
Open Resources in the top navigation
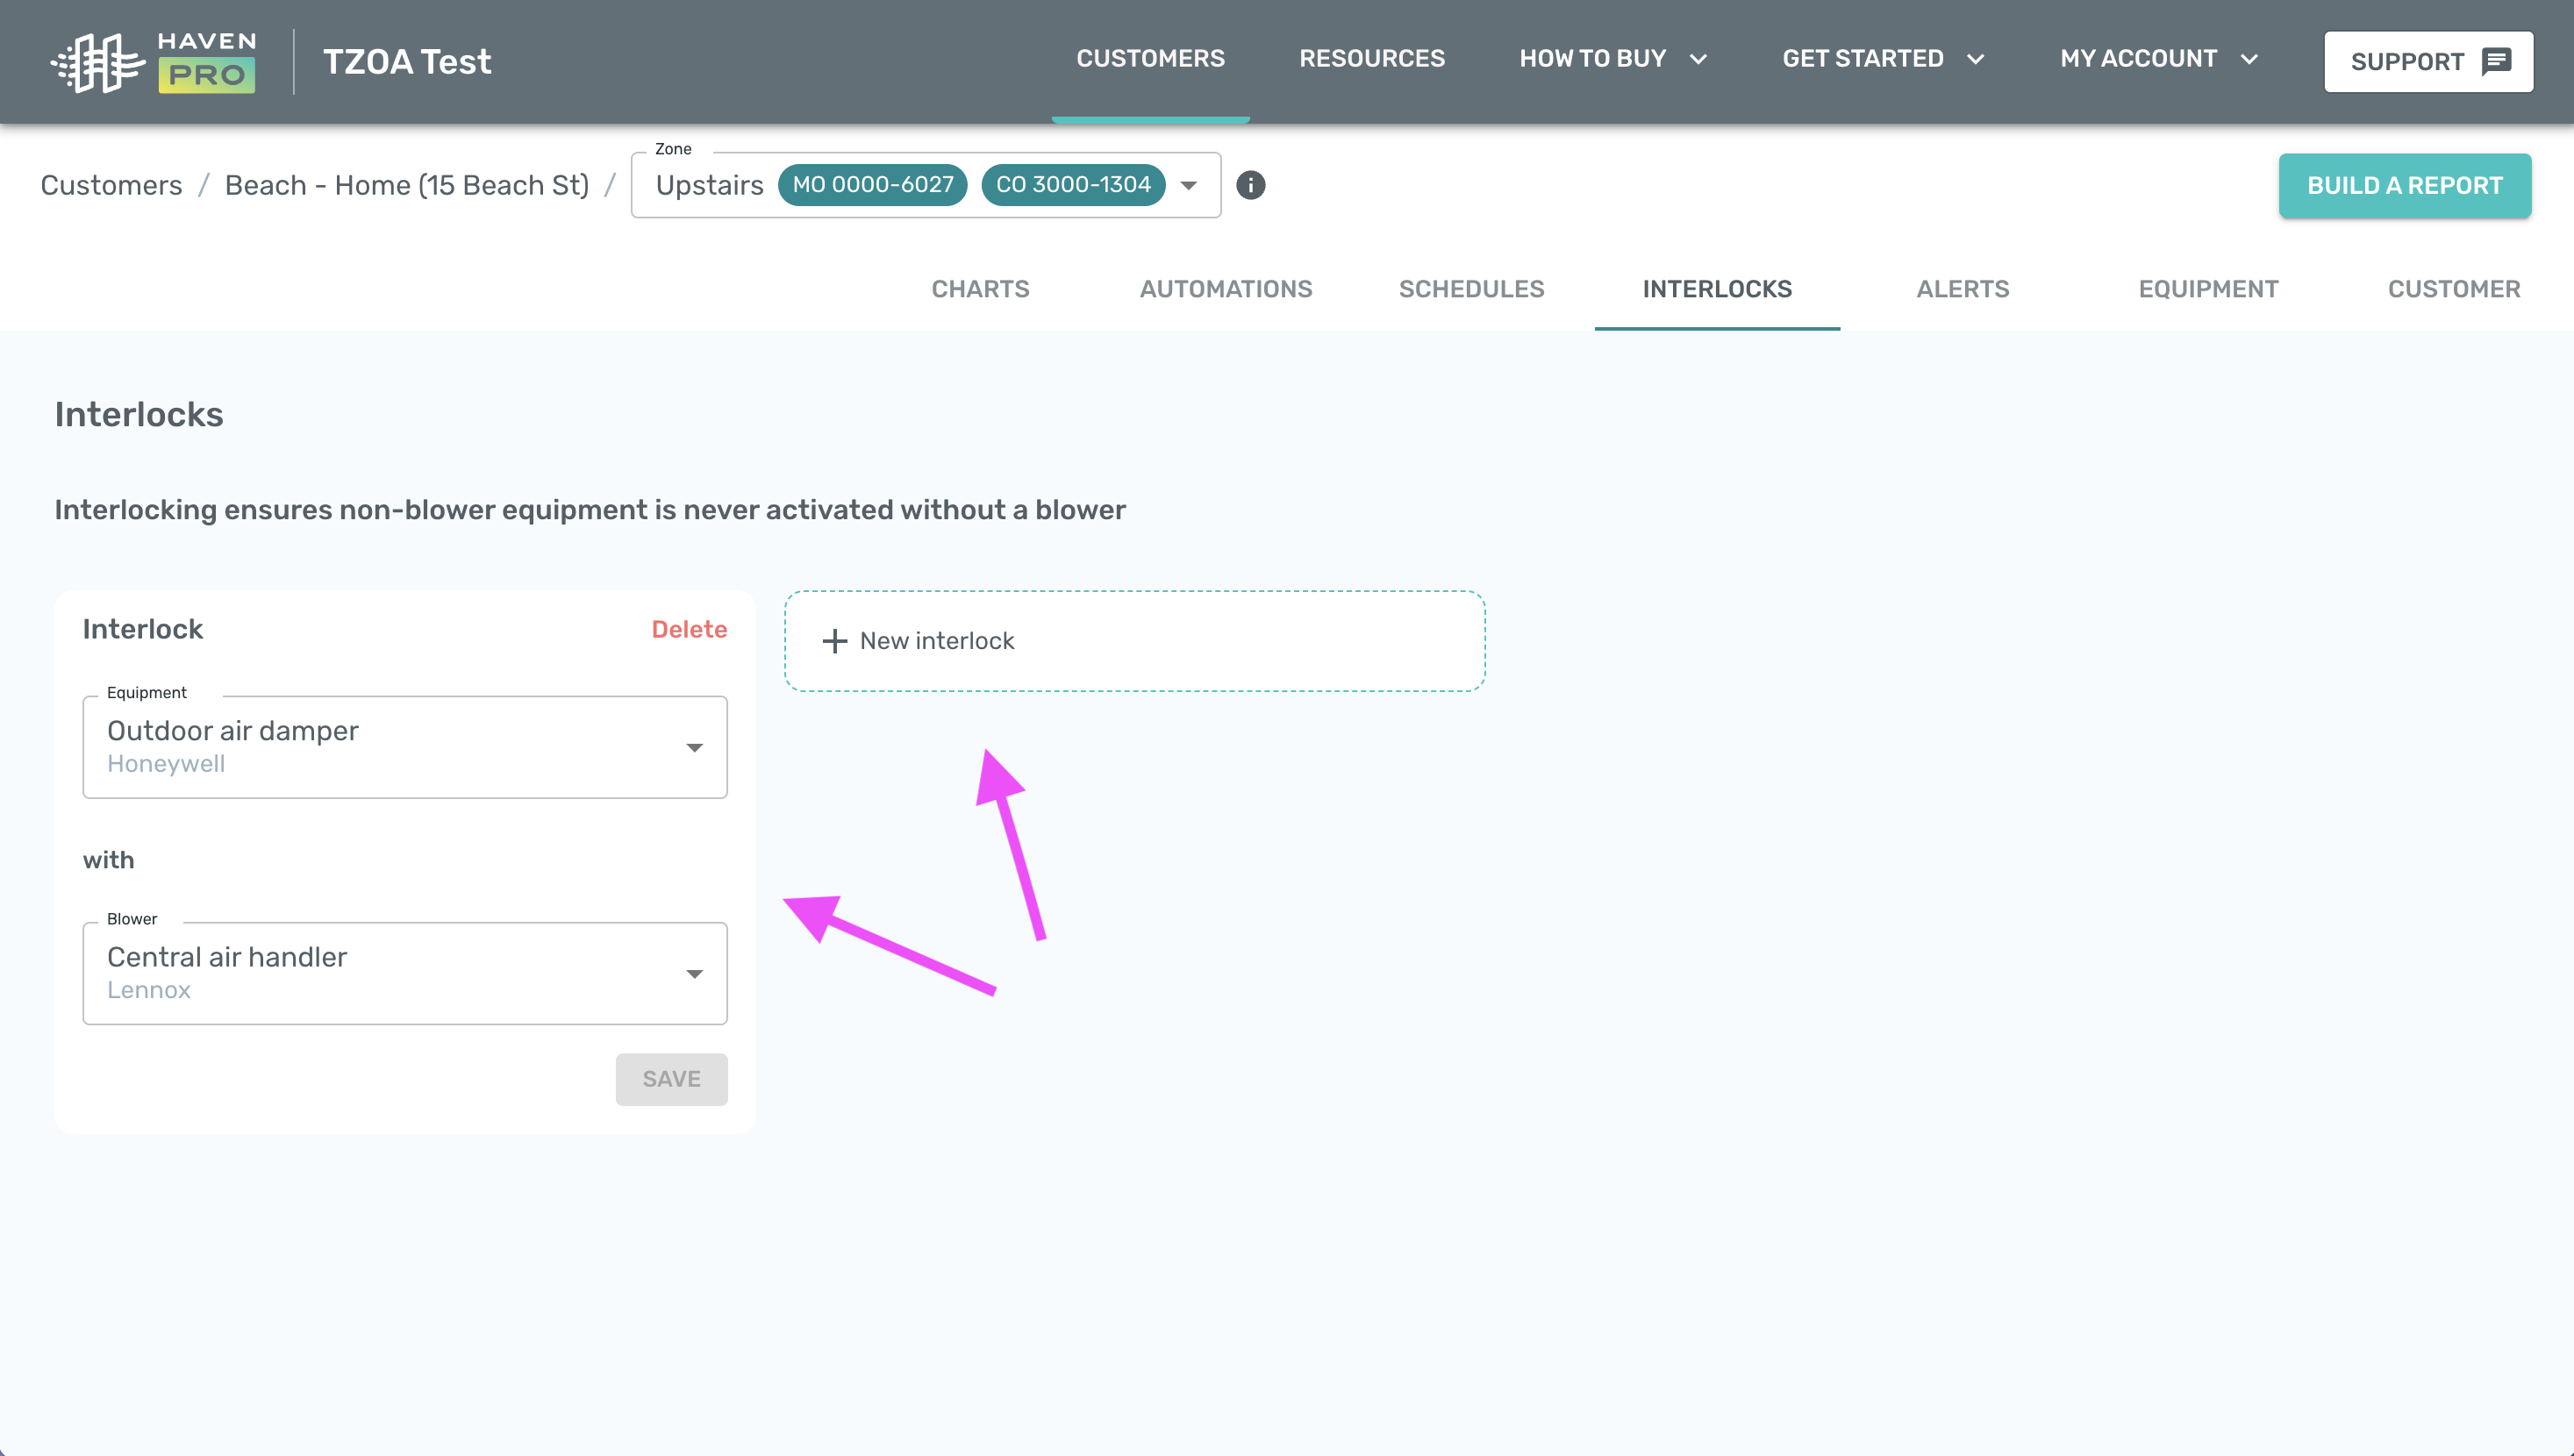point(1372,59)
